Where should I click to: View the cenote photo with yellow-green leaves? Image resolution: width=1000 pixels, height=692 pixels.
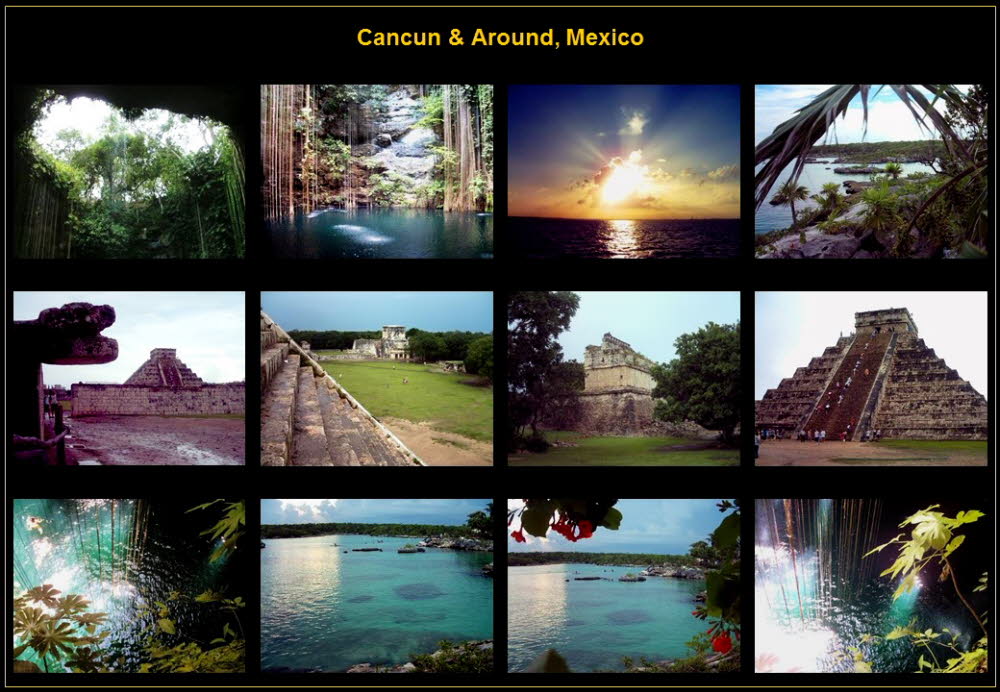[870, 585]
